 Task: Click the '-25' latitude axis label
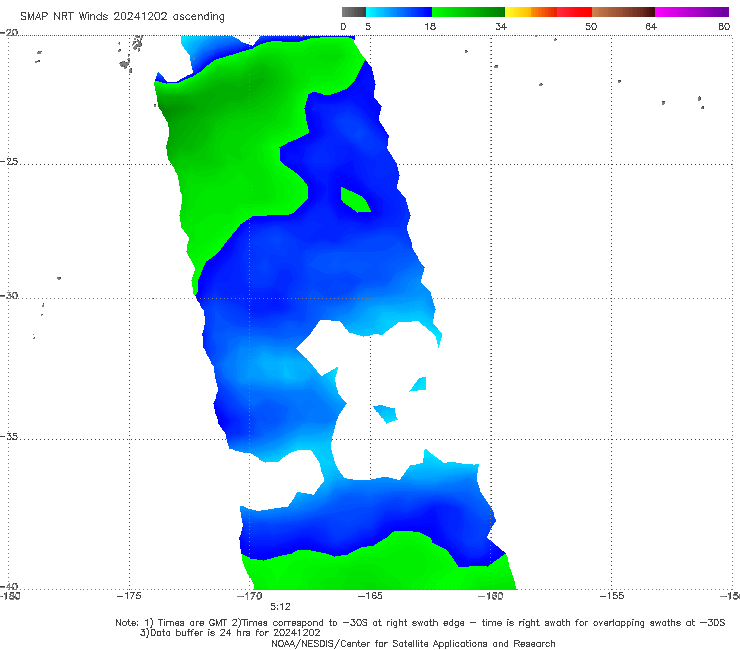point(9,161)
